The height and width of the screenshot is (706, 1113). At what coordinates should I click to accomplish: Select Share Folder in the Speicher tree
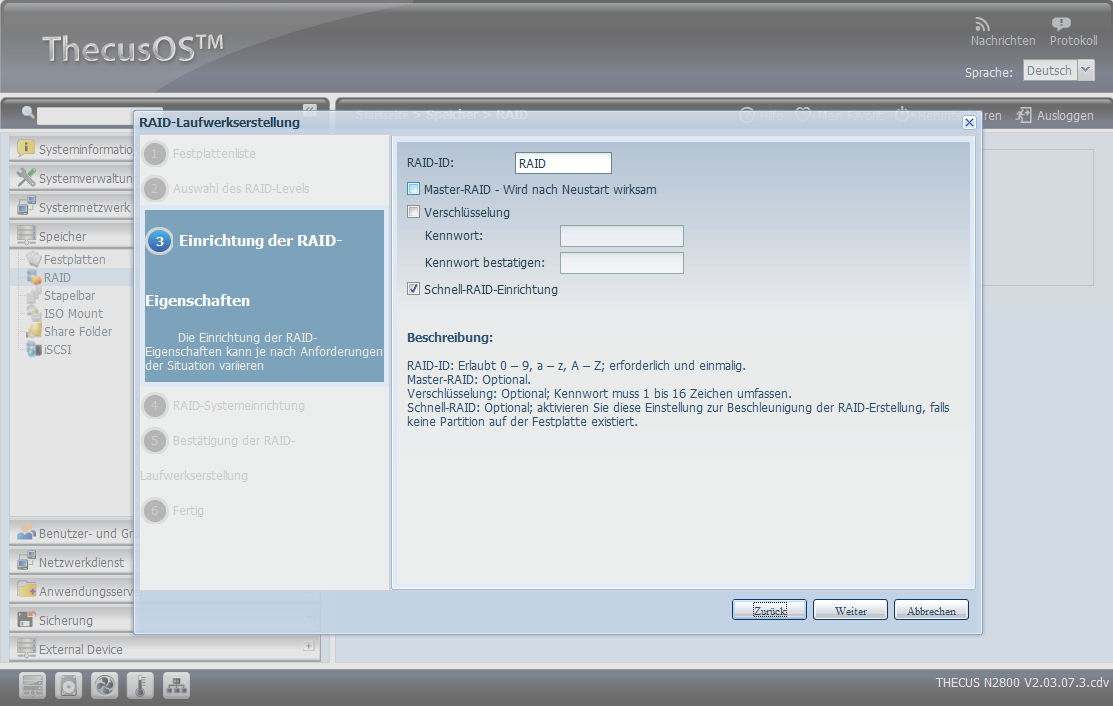pyautogui.click(x=78, y=331)
